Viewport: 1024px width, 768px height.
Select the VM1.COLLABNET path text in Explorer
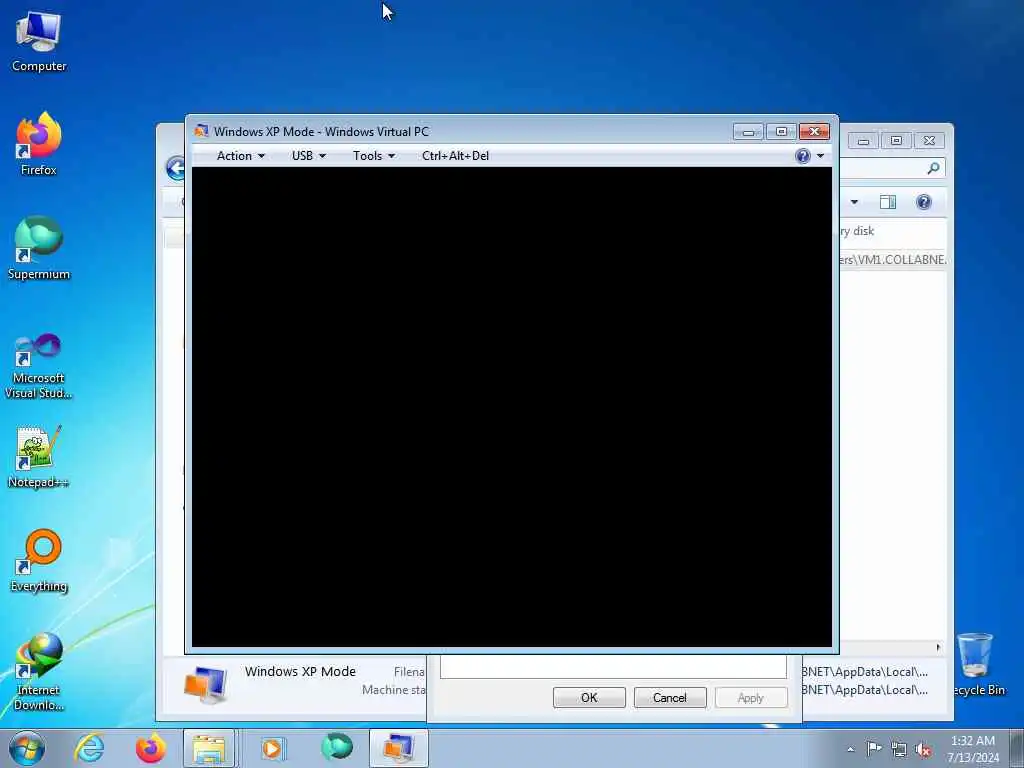[x=892, y=259]
